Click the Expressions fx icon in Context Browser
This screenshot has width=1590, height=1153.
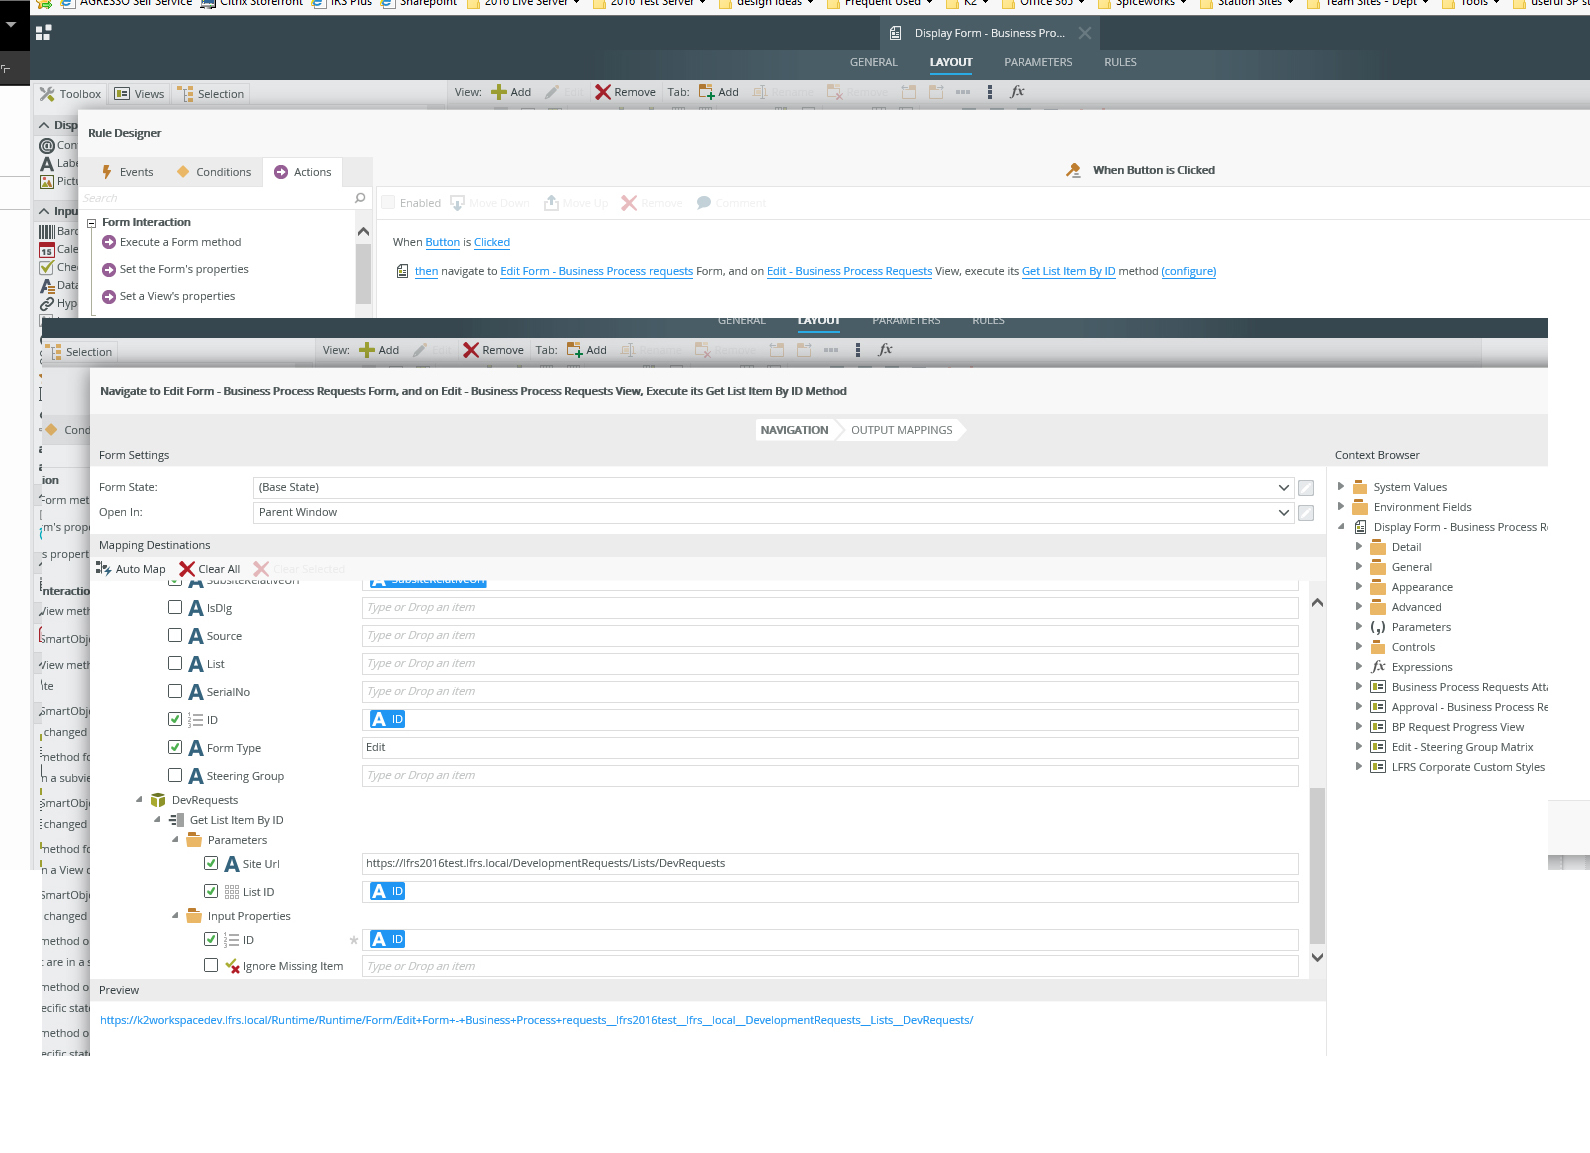pos(1378,667)
